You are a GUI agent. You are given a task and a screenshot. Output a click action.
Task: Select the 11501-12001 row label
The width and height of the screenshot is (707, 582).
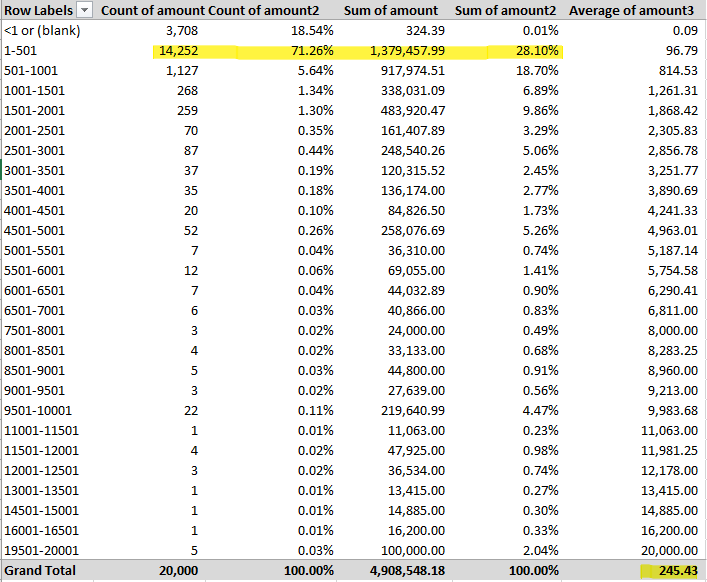[41, 450]
